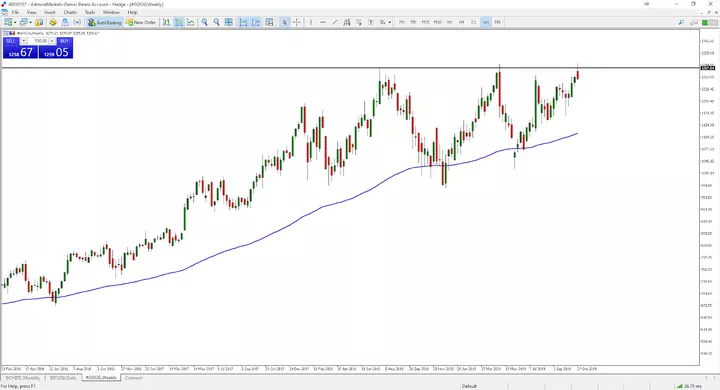Toggle the AutoTrading button

pyautogui.click(x=104, y=22)
